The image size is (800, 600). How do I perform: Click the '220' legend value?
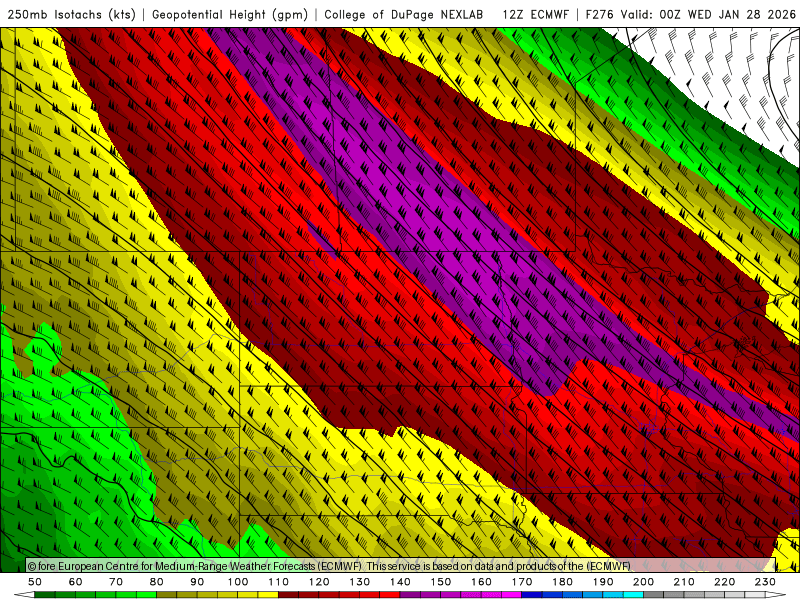(x=724, y=582)
